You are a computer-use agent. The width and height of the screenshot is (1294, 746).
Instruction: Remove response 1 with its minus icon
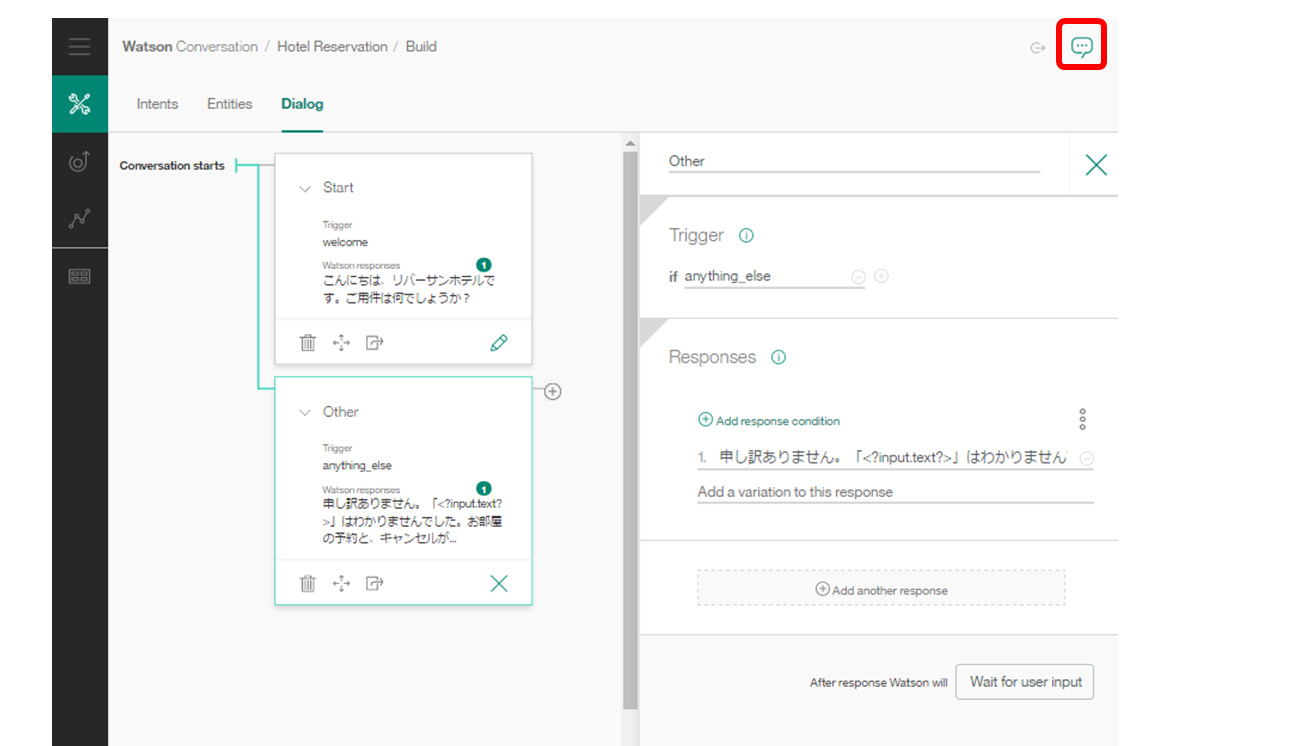pyautogui.click(x=1087, y=459)
